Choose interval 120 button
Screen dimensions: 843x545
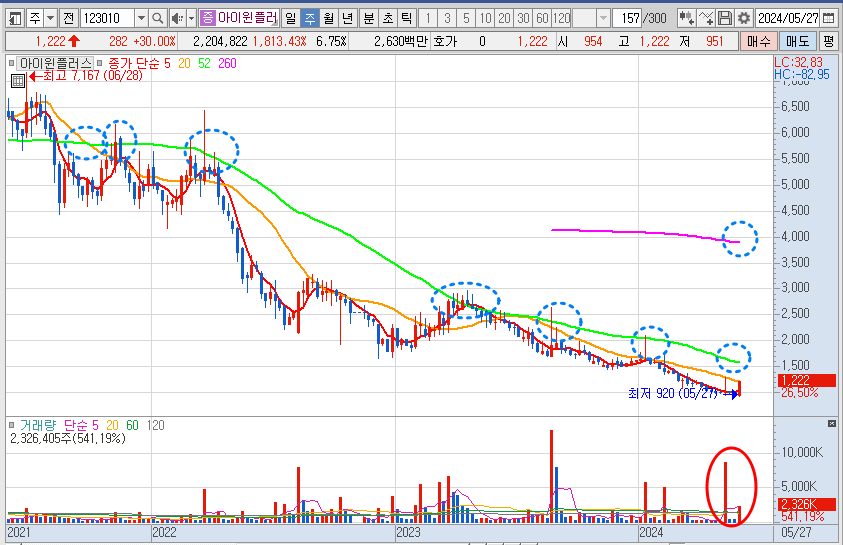[x=562, y=19]
